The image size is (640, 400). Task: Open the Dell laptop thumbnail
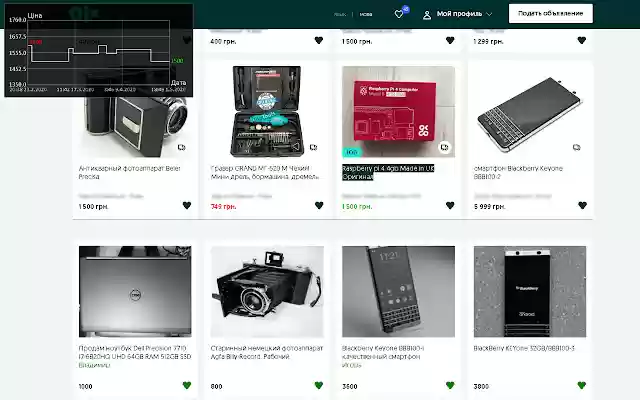135,291
